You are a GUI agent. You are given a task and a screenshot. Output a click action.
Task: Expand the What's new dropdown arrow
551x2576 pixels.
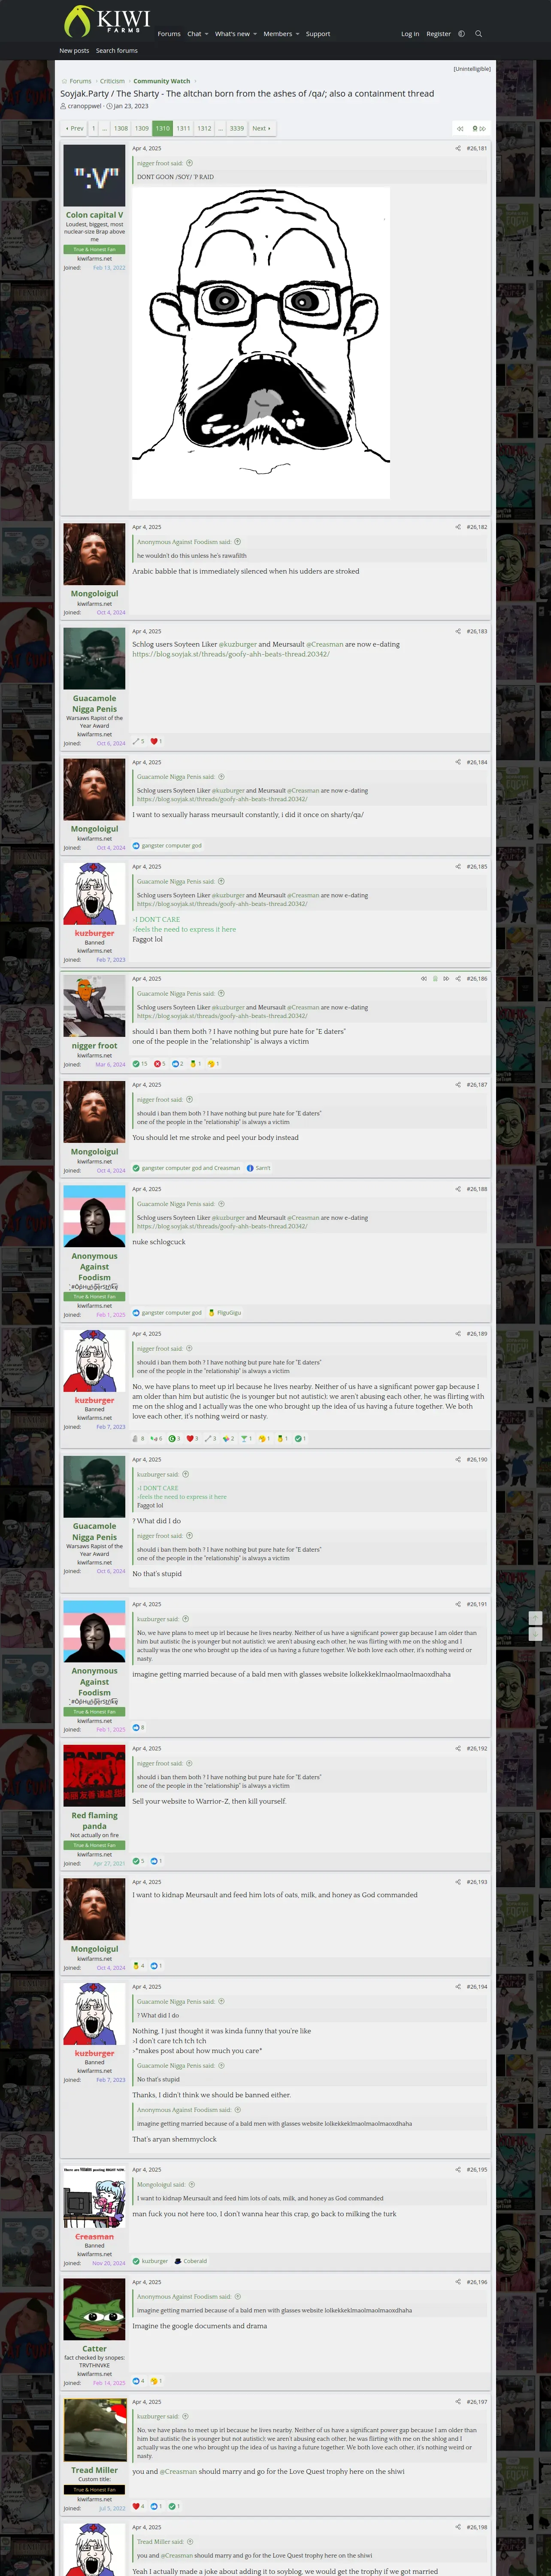[255, 34]
